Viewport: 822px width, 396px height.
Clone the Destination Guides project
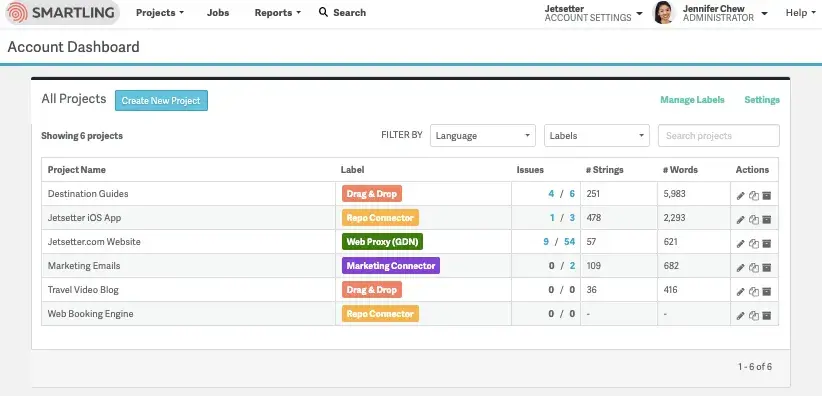pos(753,196)
